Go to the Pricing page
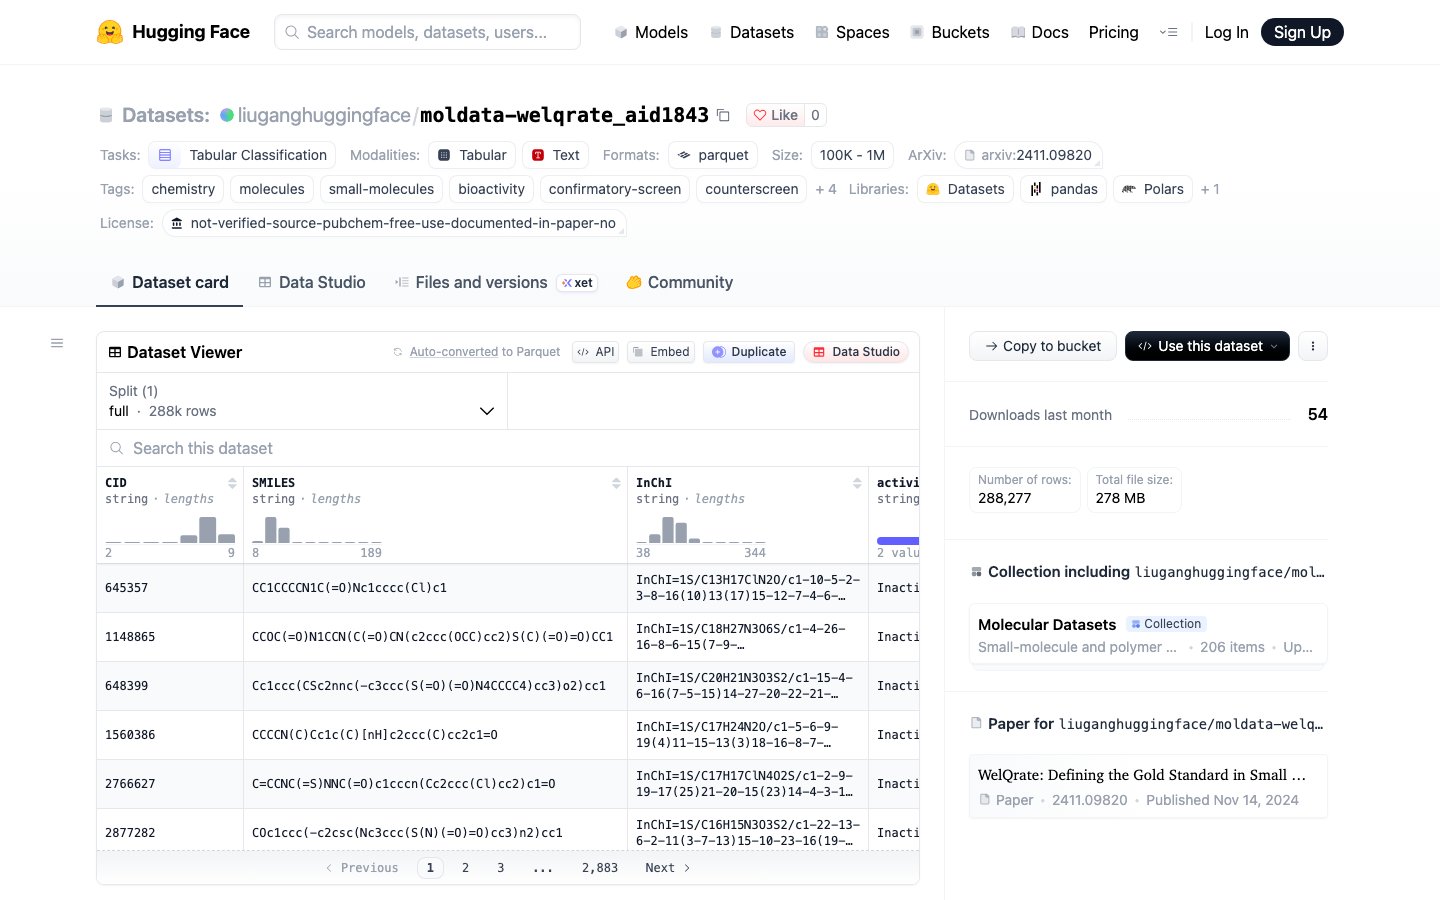This screenshot has height=900, width=1440. (1113, 32)
